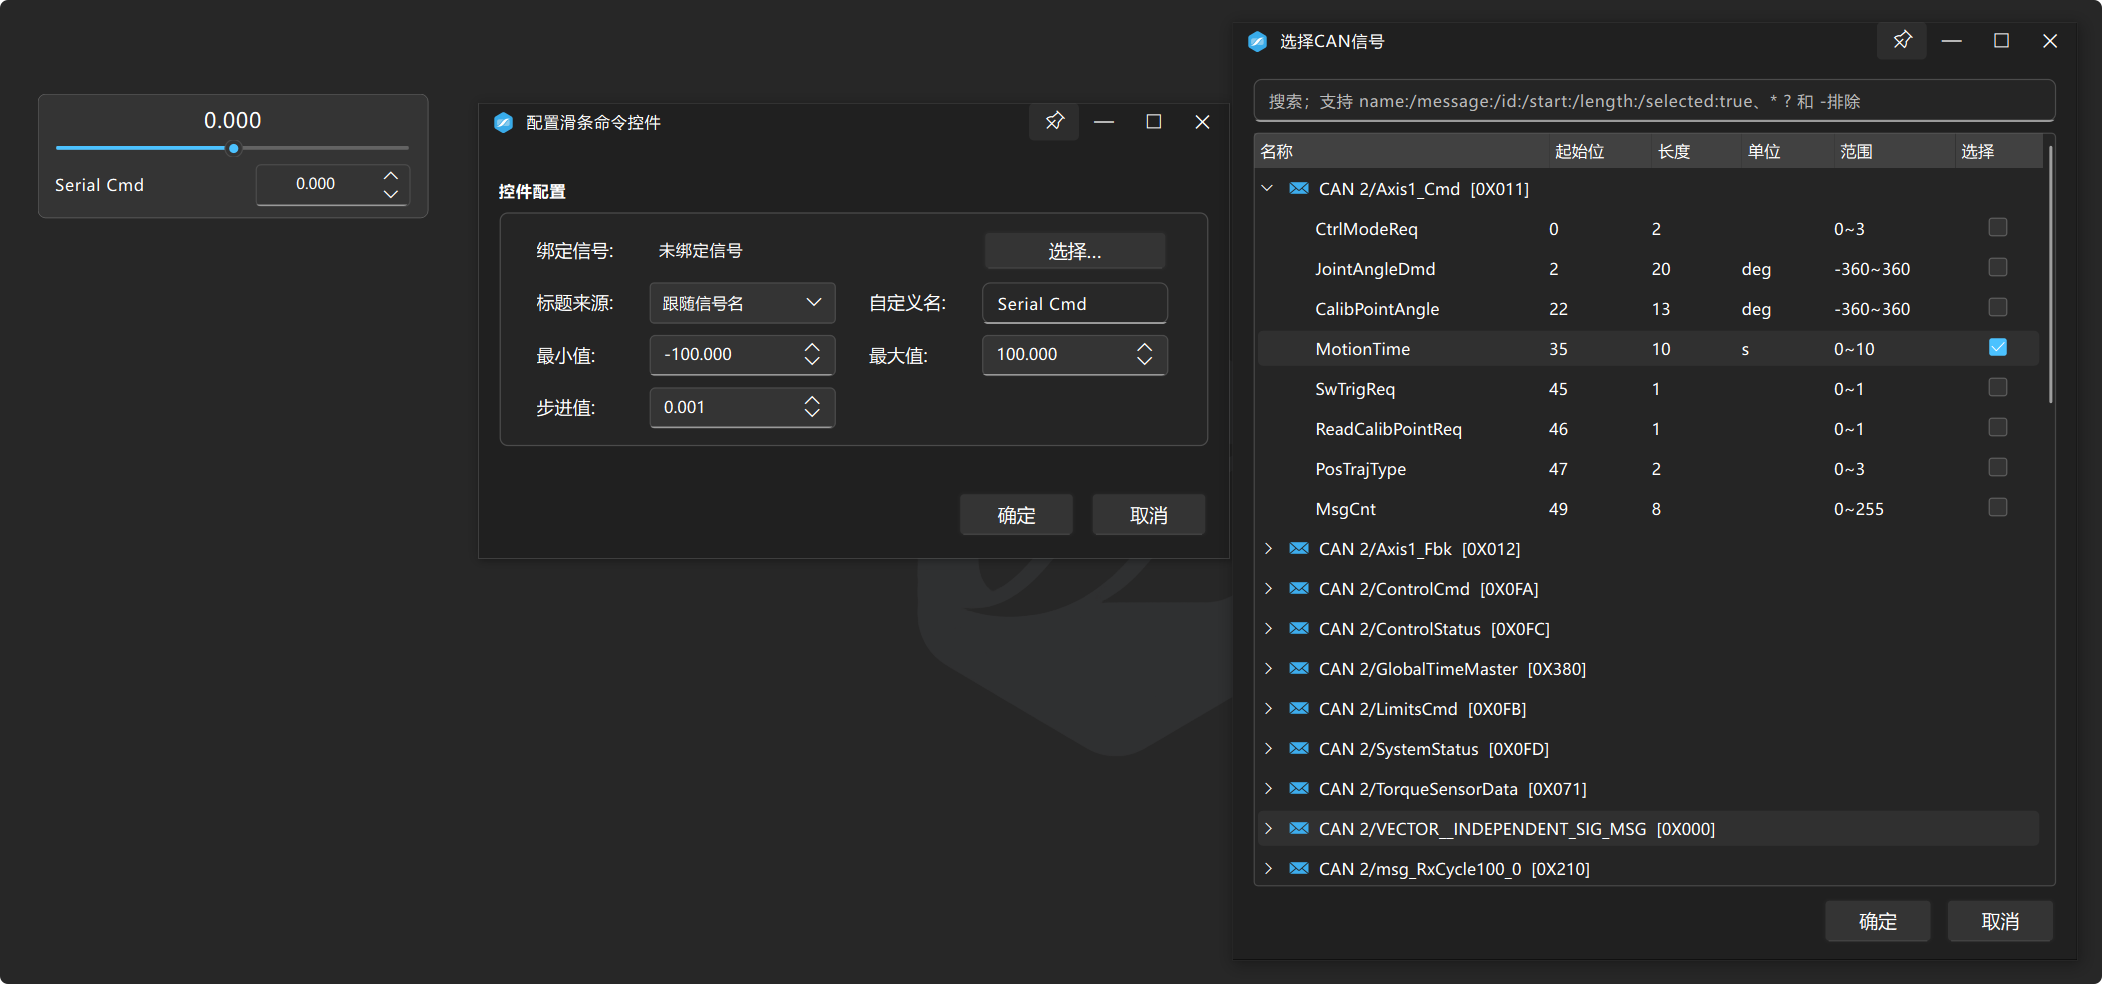Increase the 步进值 with up arrow
Image resolution: width=2102 pixels, height=984 pixels.
(x=812, y=400)
